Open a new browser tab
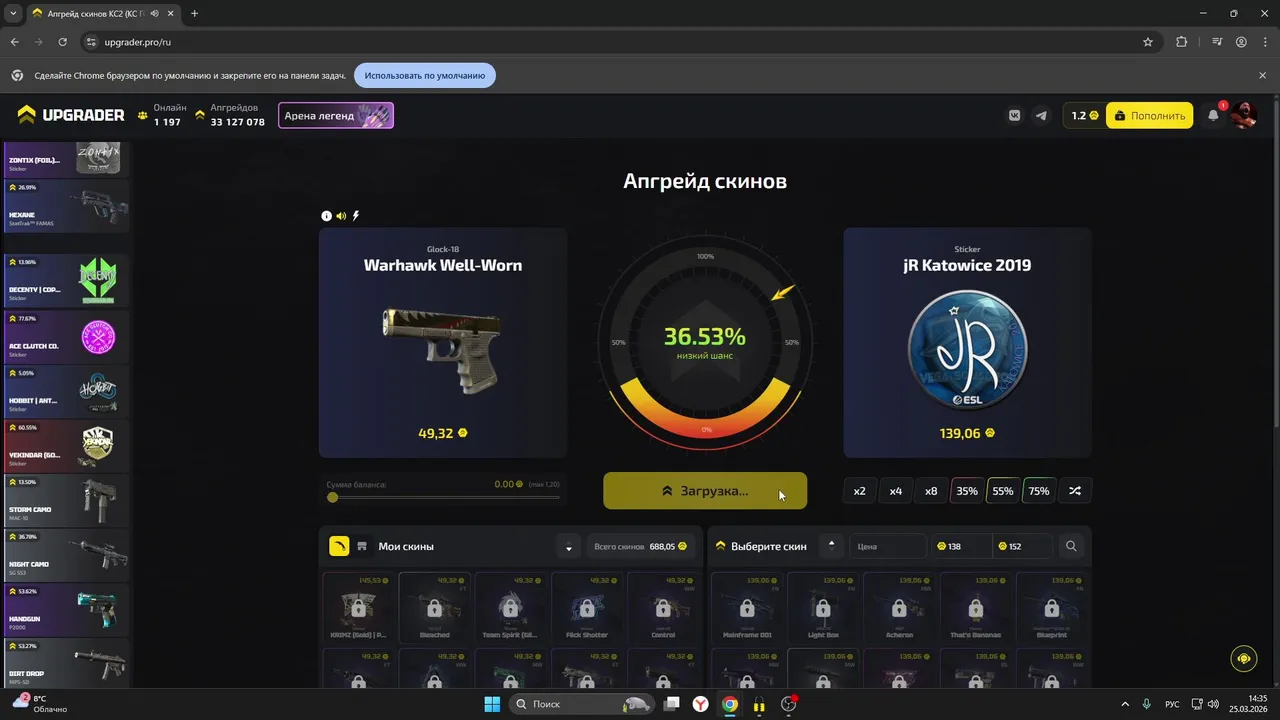The image size is (1280, 720). pyautogui.click(x=194, y=13)
